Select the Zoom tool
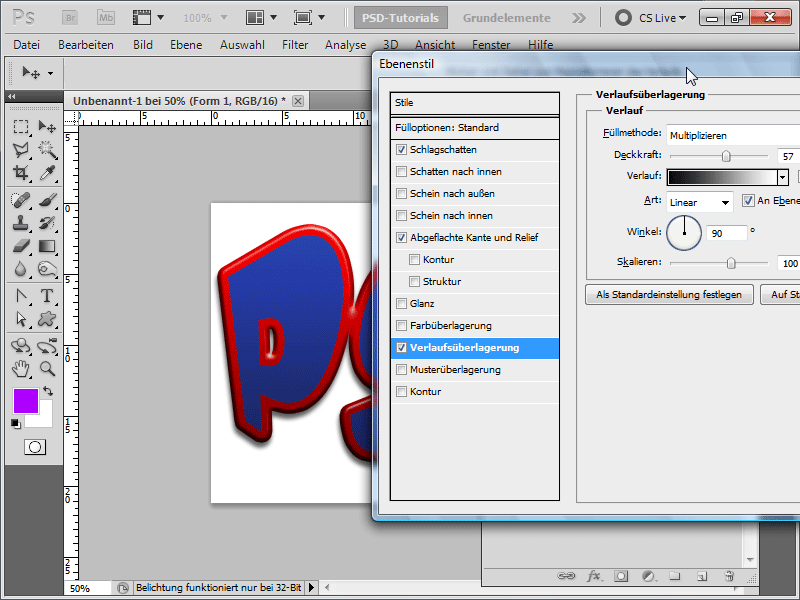 [47, 369]
